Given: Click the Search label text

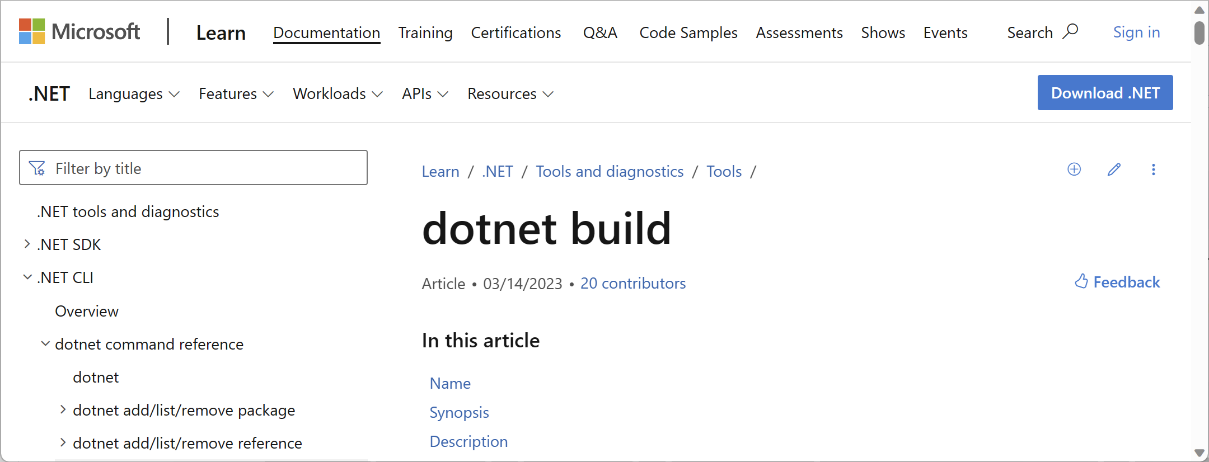Looking at the screenshot, I should click(1030, 32).
